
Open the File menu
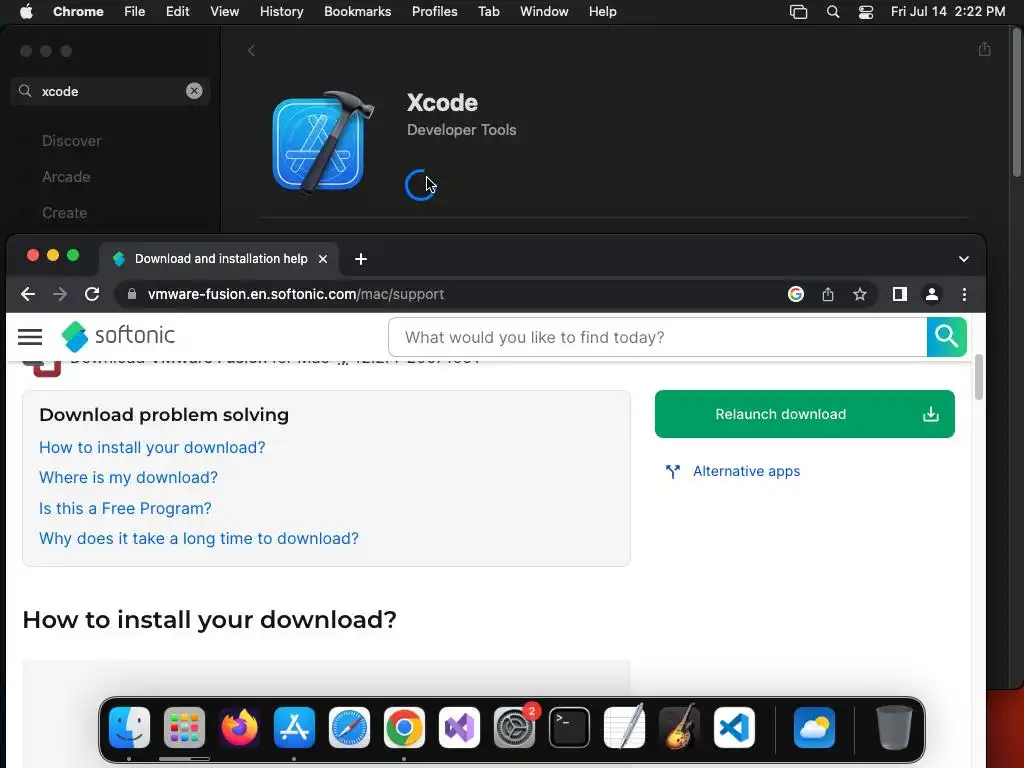tap(135, 12)
